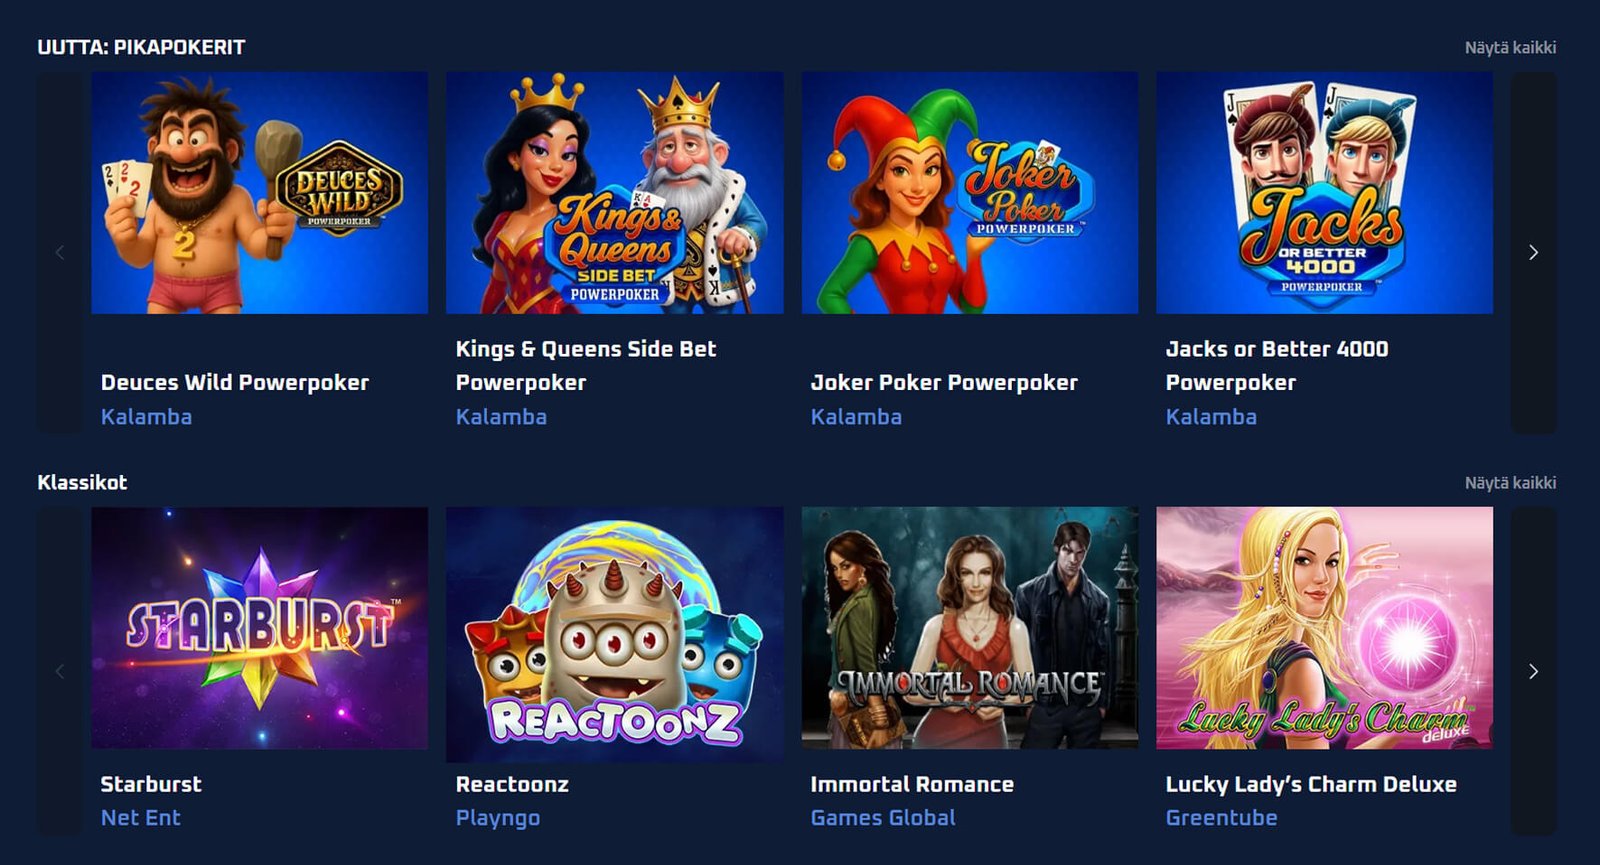Launch Lucky Lady's Charm Deluxe thumbnail
This screenshot has width=1600, height=865.
(x=1324, y=627)
